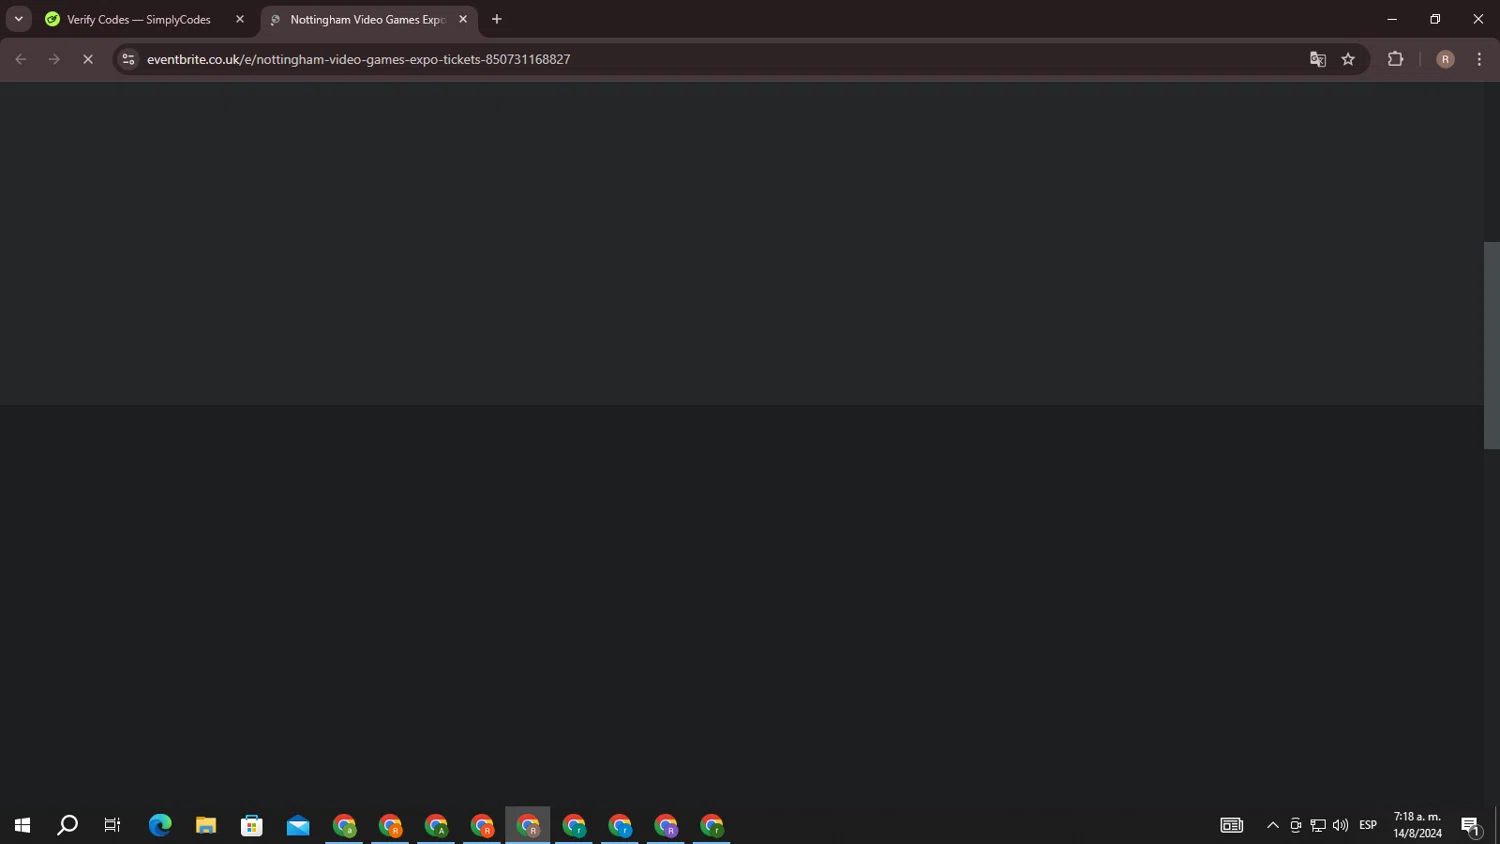This screenshot has height=844, width=1500.
Task: Open the Mail app from the taskbar
Action: [298, 825]
